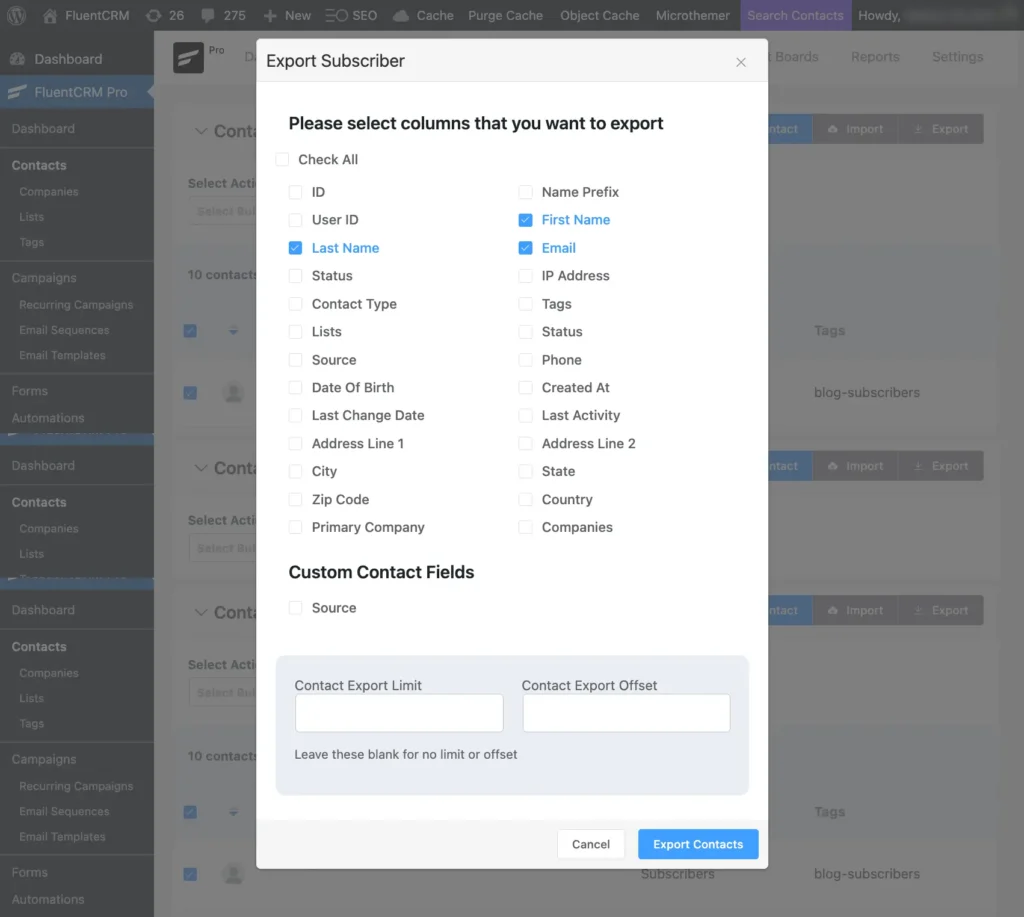
Task: Enable the Last Activity checkbox
Action: (525, 415)
